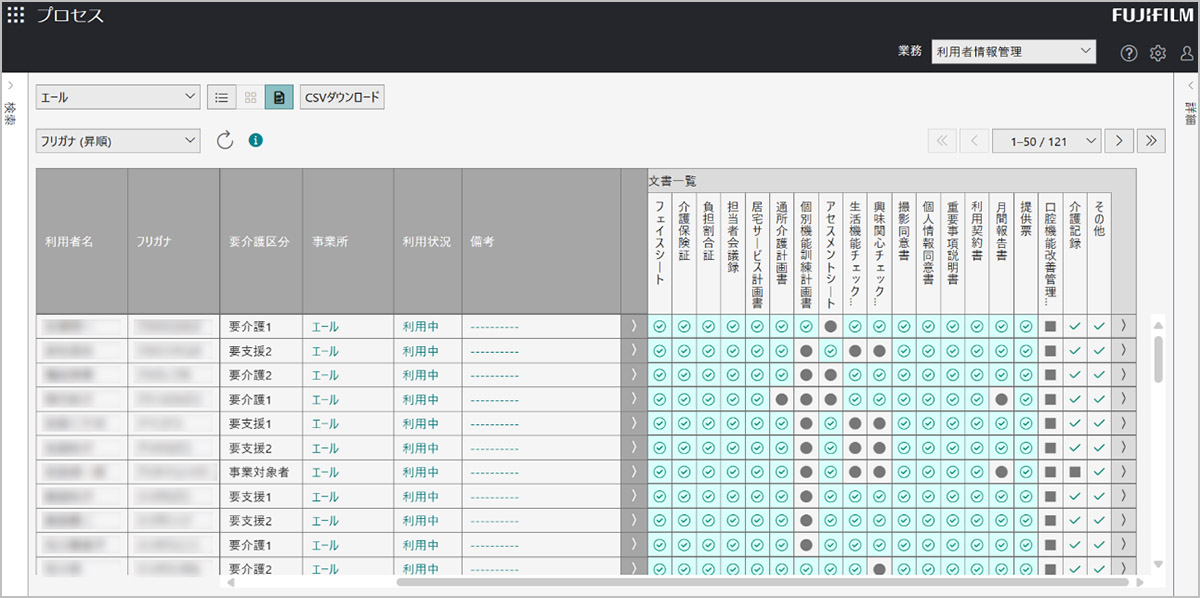Switch to thumbnail grid view icon
1200x598 pixels.
pyautogui.click(x=250, y=97)
